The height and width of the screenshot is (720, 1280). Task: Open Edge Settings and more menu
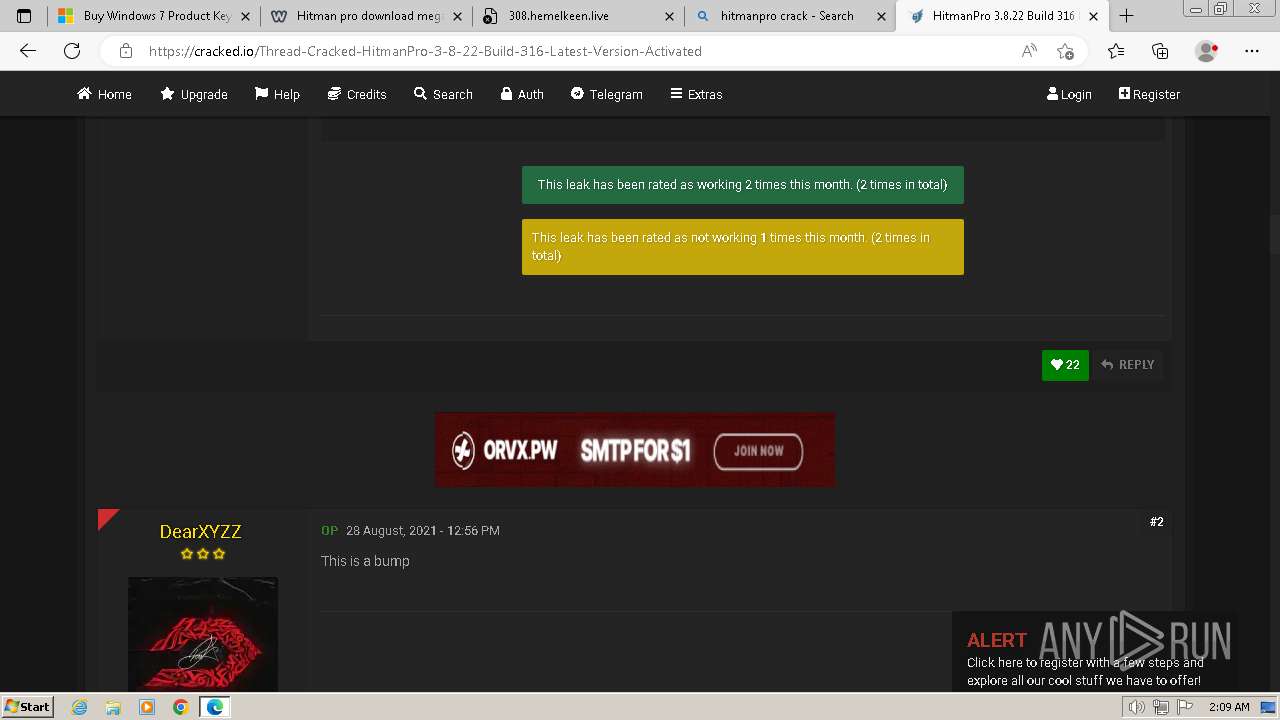[1252, 51]
